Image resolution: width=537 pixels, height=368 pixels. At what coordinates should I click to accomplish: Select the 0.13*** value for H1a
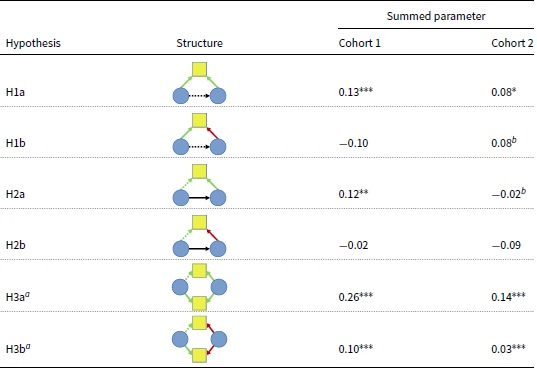[x=355, y=92]
